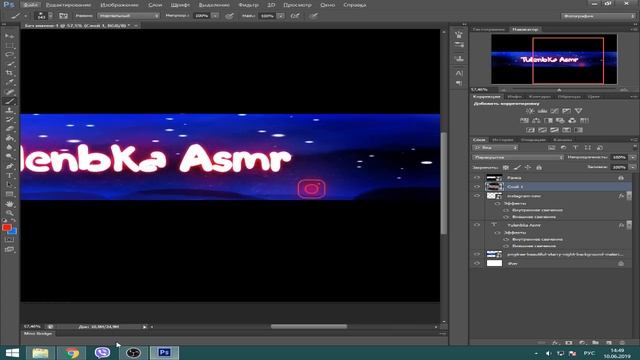Add a Levels adjustment layer
Viewport: 640px width, 360px height.
(x=542, y=111)
